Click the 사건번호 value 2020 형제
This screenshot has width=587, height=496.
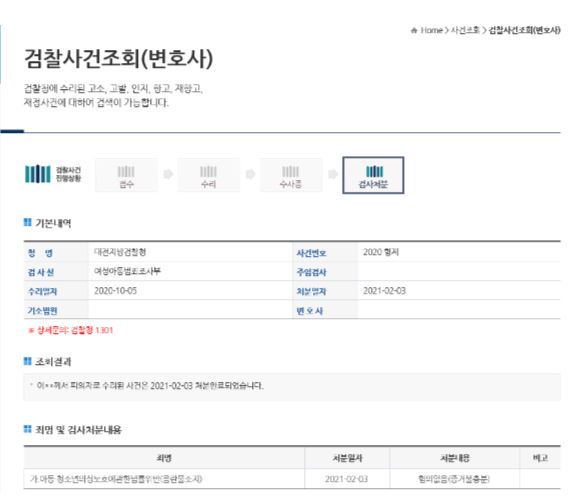point(381,252)
